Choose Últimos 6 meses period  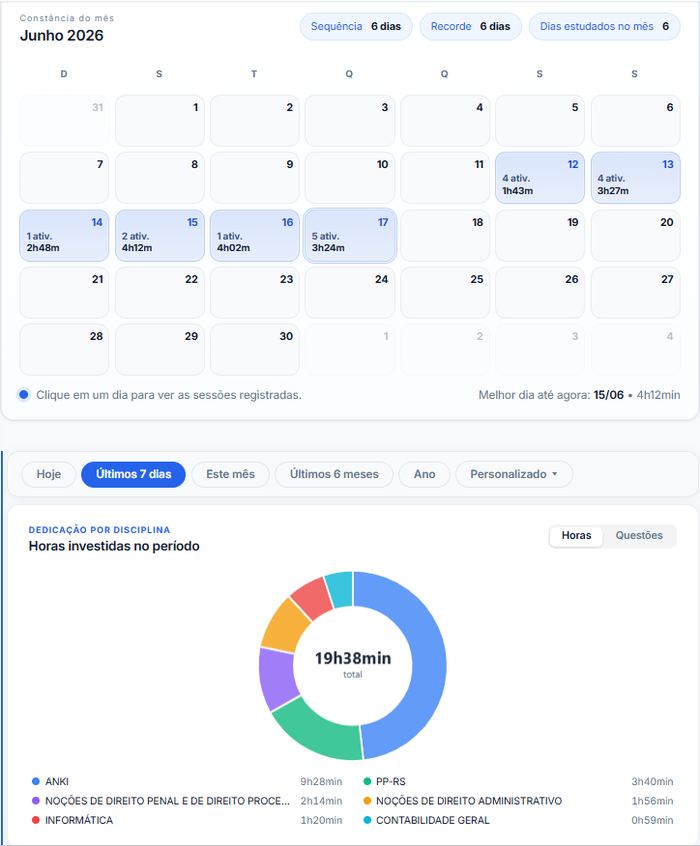pyautogui.click(x=334, y=474)
